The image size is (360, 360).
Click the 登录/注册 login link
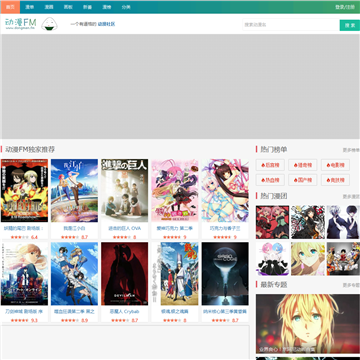click(345, 7)
